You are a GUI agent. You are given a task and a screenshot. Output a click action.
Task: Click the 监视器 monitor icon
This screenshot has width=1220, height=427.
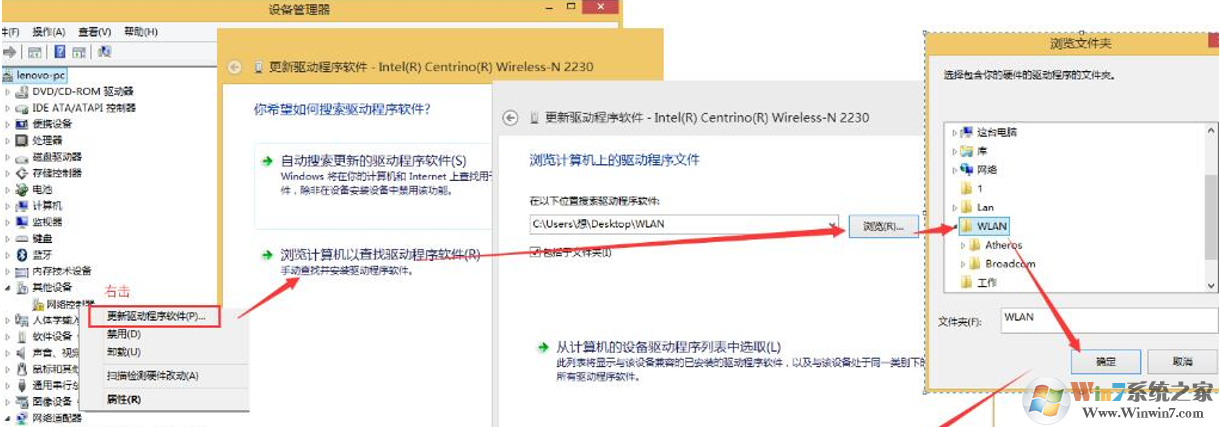pos(23,222)
